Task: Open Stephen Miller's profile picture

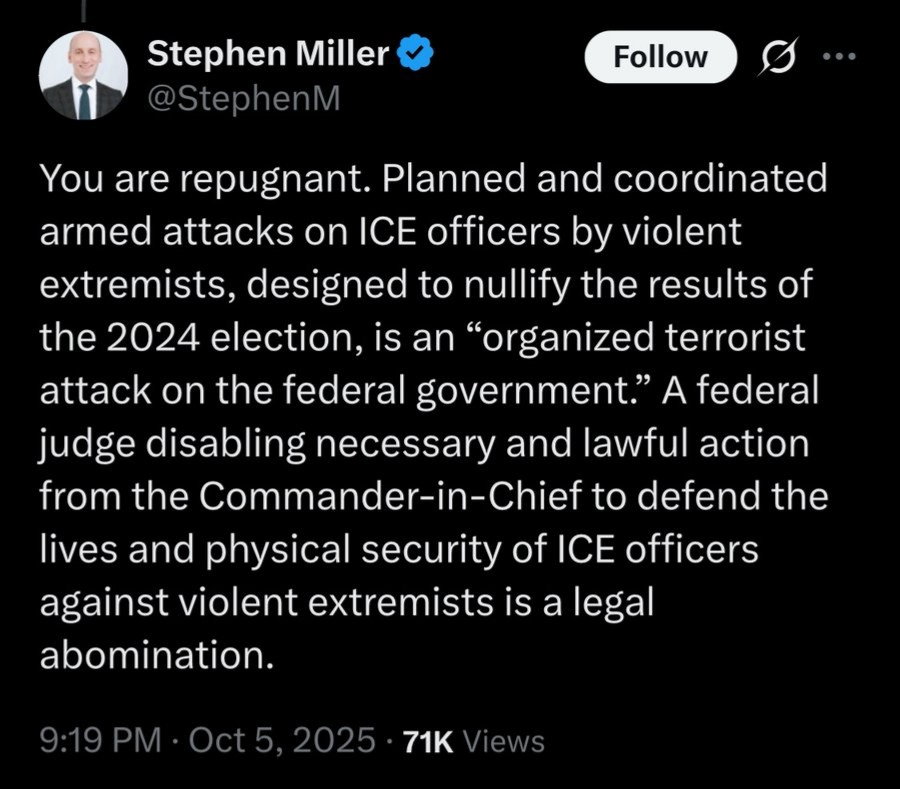Action: pos(83,76)
